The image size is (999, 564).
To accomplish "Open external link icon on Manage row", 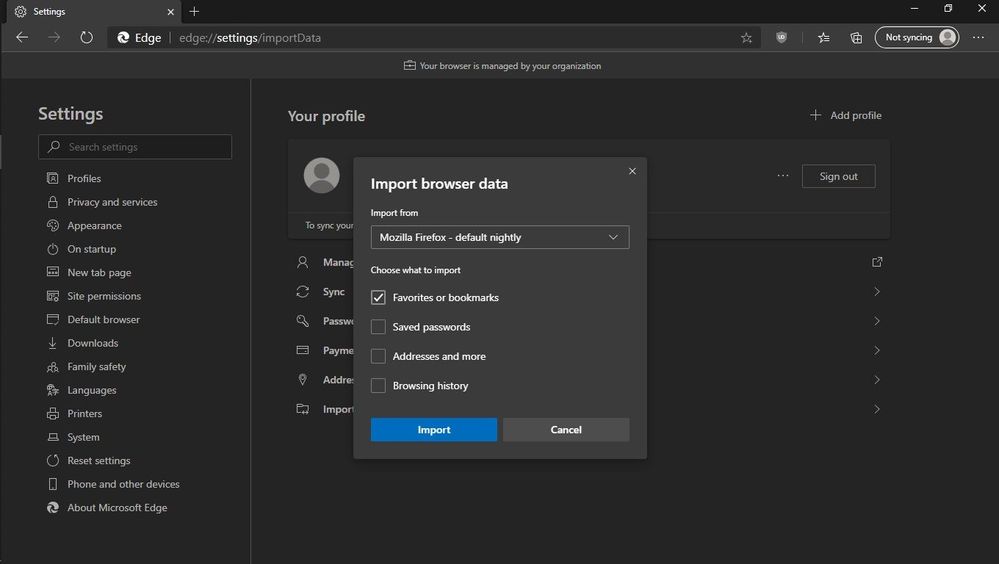I will tap(877, 262).
